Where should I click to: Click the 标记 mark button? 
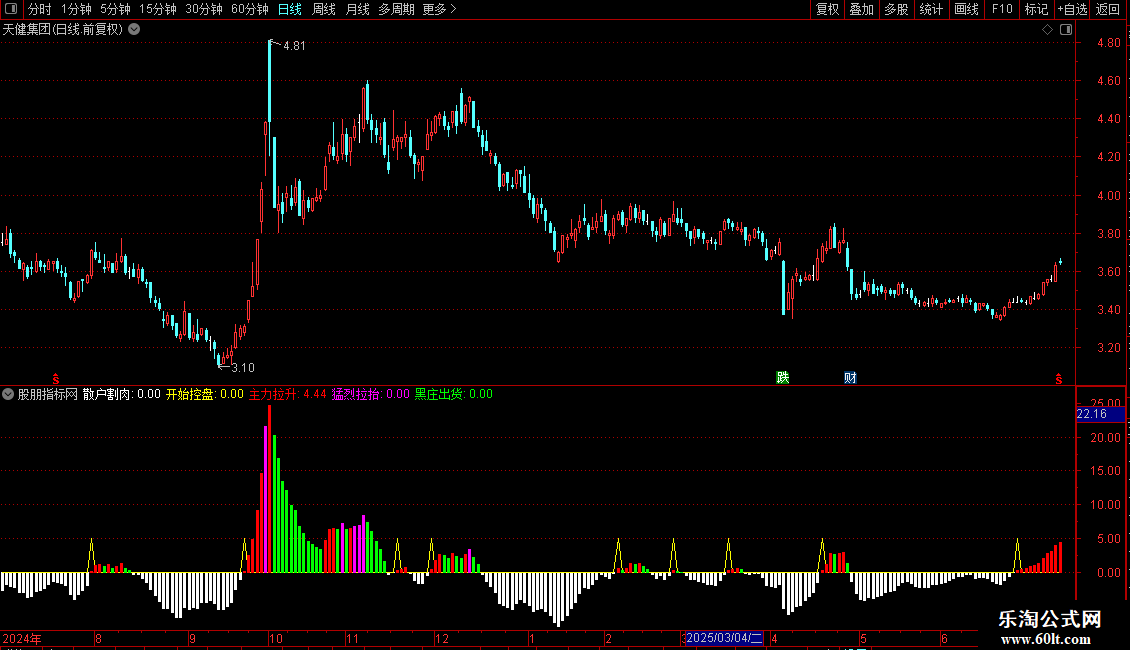pos(1036,9)
